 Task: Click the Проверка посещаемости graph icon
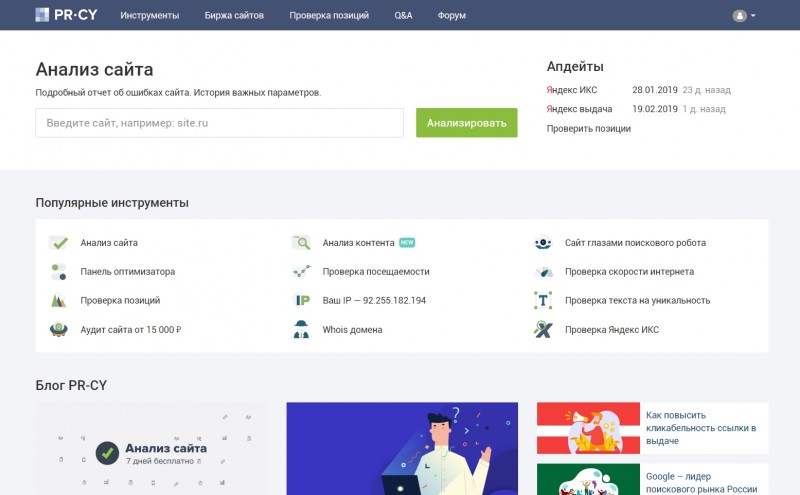(301, 271)
